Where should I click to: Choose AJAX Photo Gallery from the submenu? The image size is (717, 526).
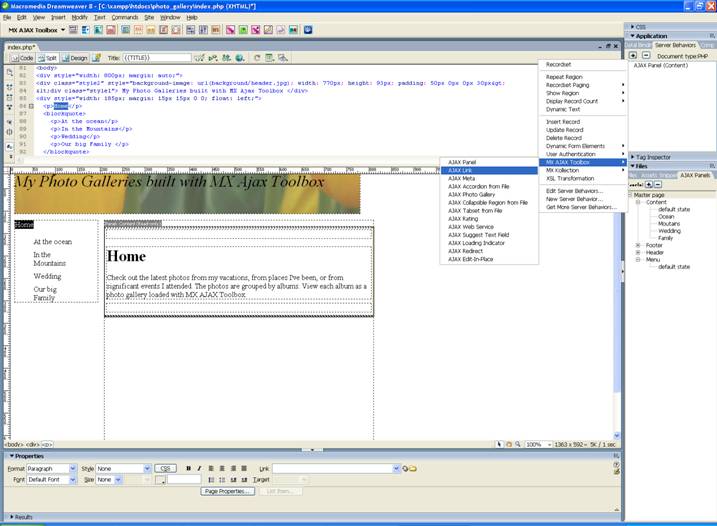[489, 194]
